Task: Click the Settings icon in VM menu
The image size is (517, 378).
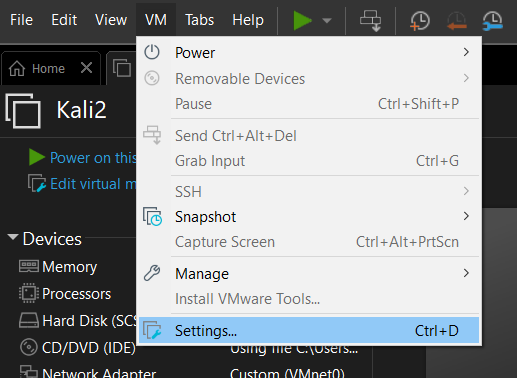Action: coord(152,330)
